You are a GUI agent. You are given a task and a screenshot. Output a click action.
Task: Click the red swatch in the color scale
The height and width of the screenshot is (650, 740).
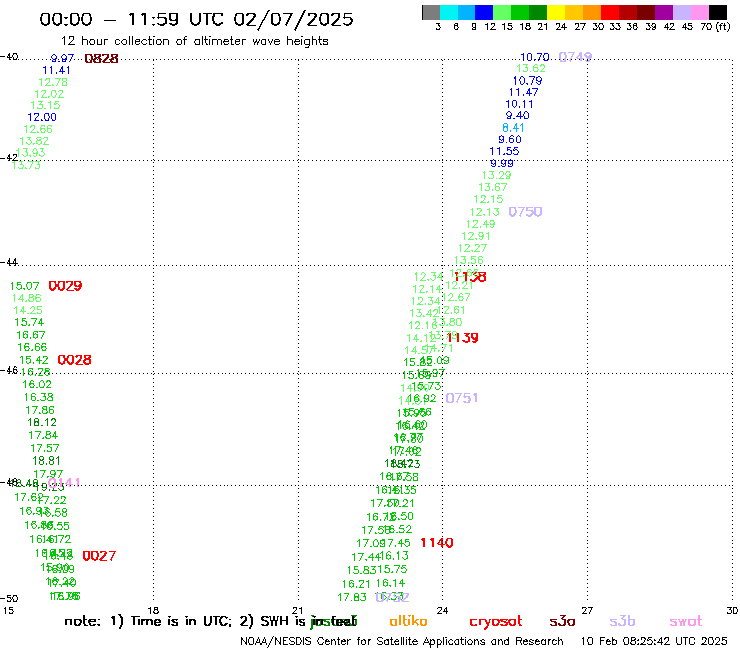(x=610, y=12)
